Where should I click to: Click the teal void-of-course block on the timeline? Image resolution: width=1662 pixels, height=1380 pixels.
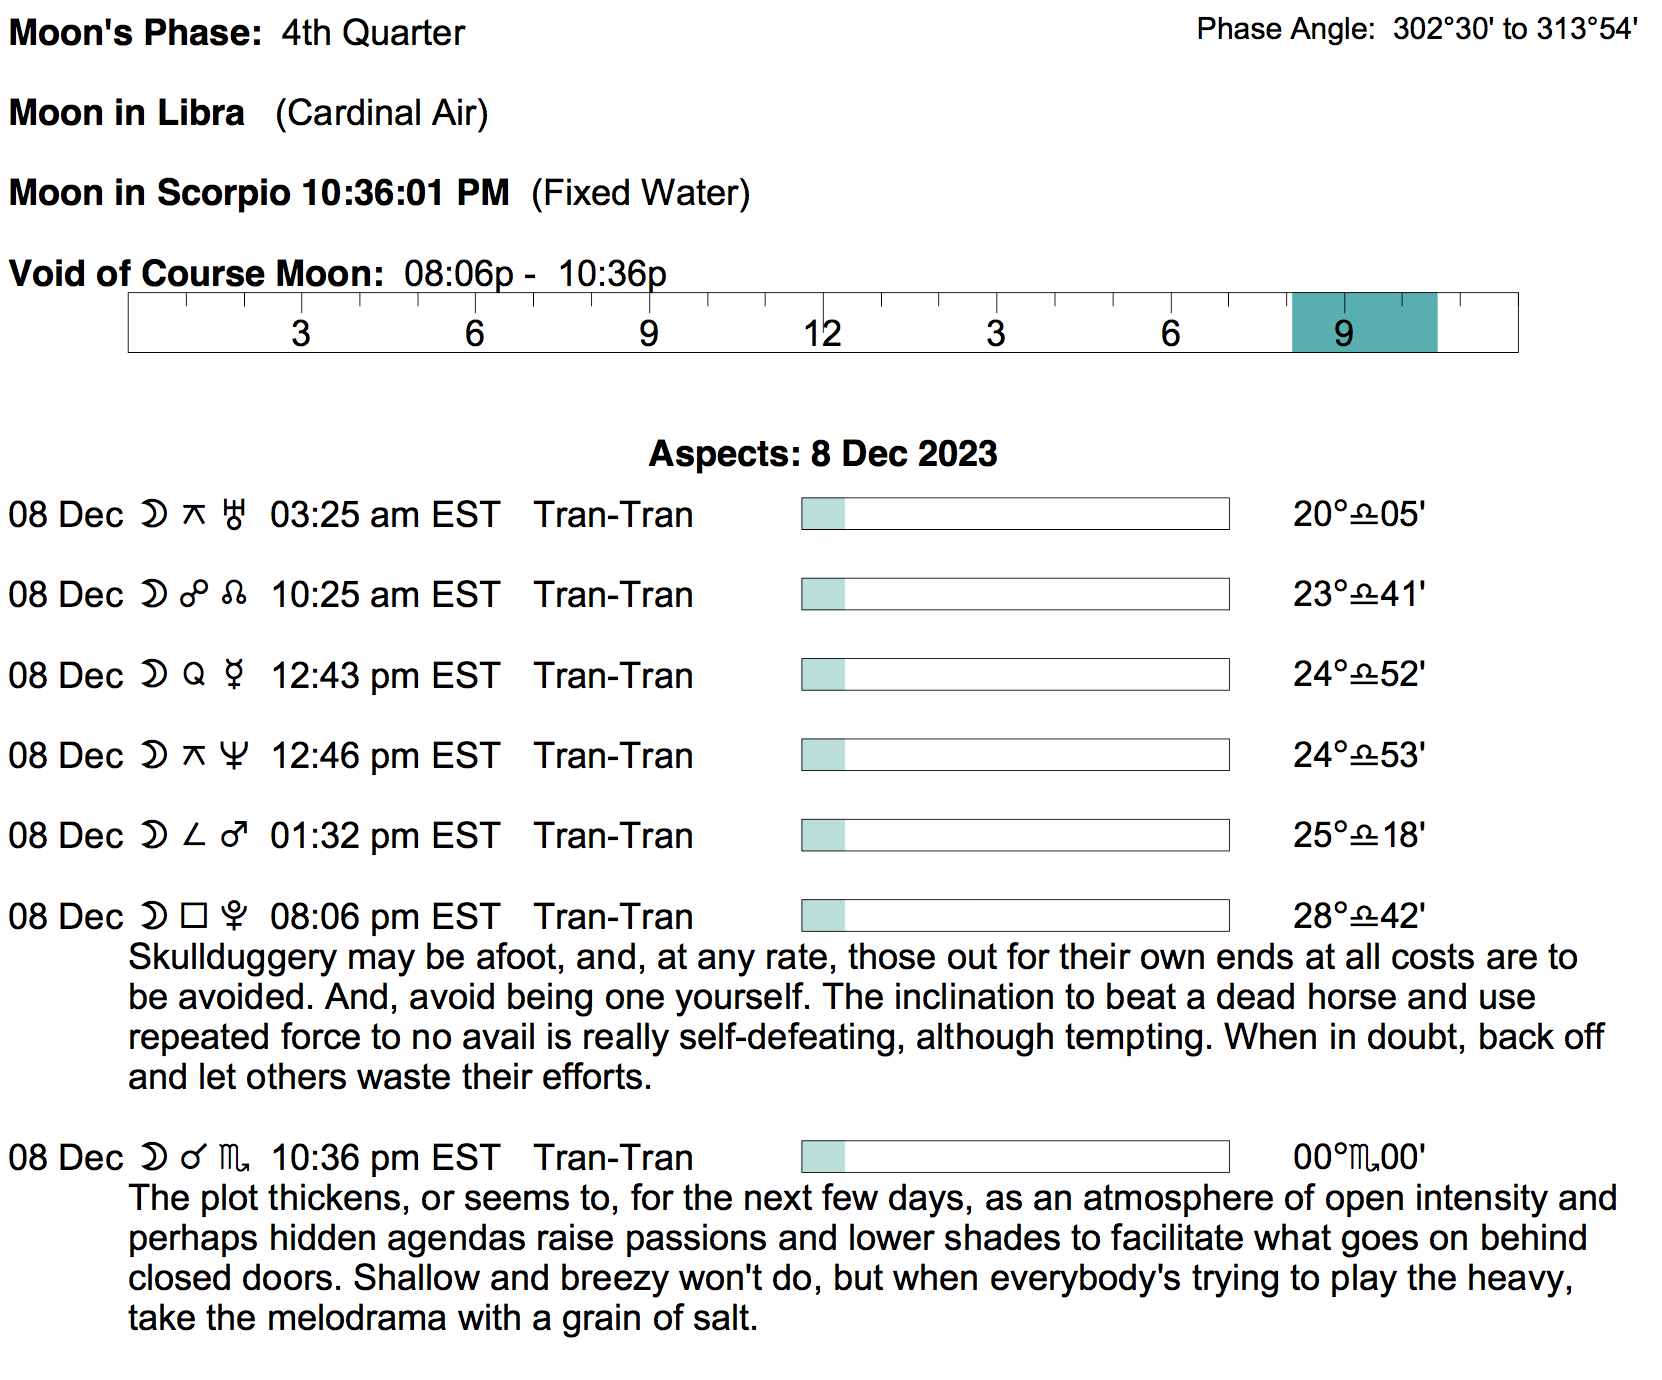tap(1364, 323)
